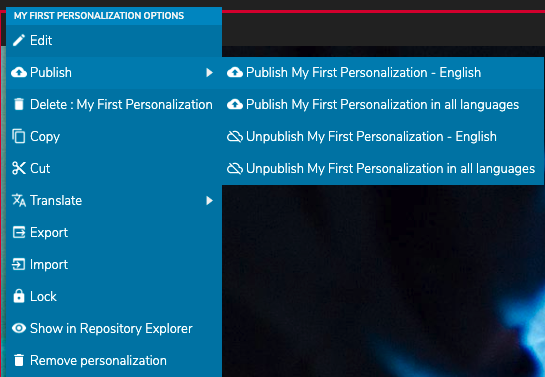This screenshot has height=377, width=545.
Task: Click the crossed cloud icon for Unpublish English
Action: click(x=235, y=136)
